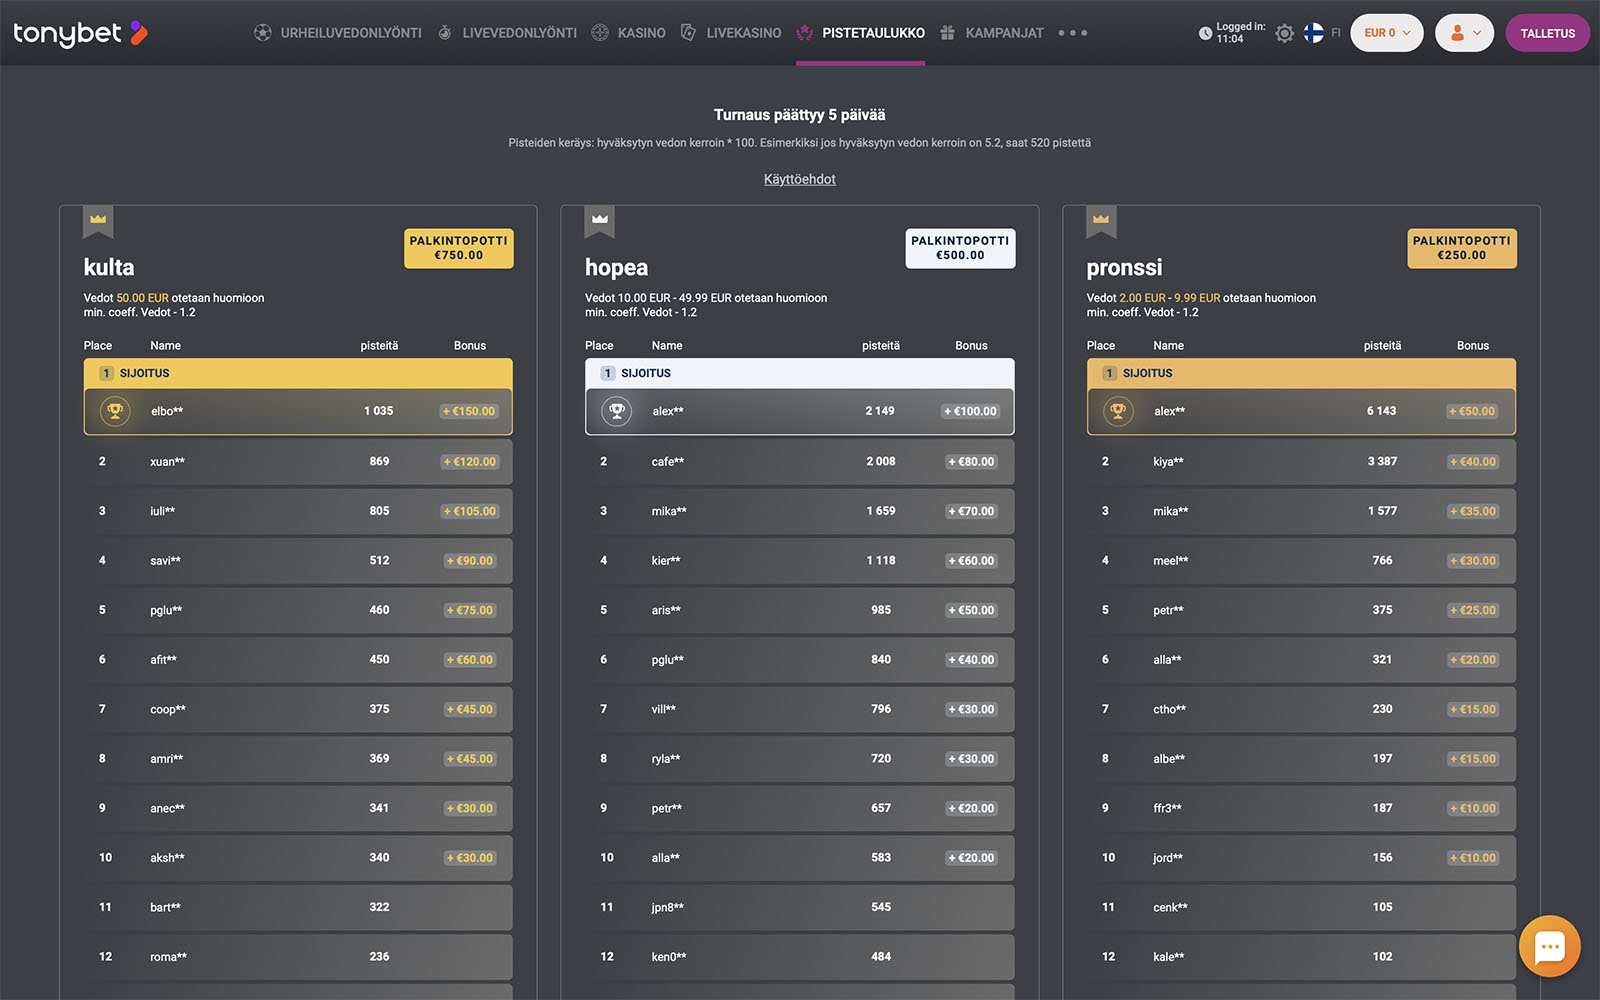Screen dimensions: 1600x1000
Task: Open the Käyttöehdot terms link
Action: point(799,179)
